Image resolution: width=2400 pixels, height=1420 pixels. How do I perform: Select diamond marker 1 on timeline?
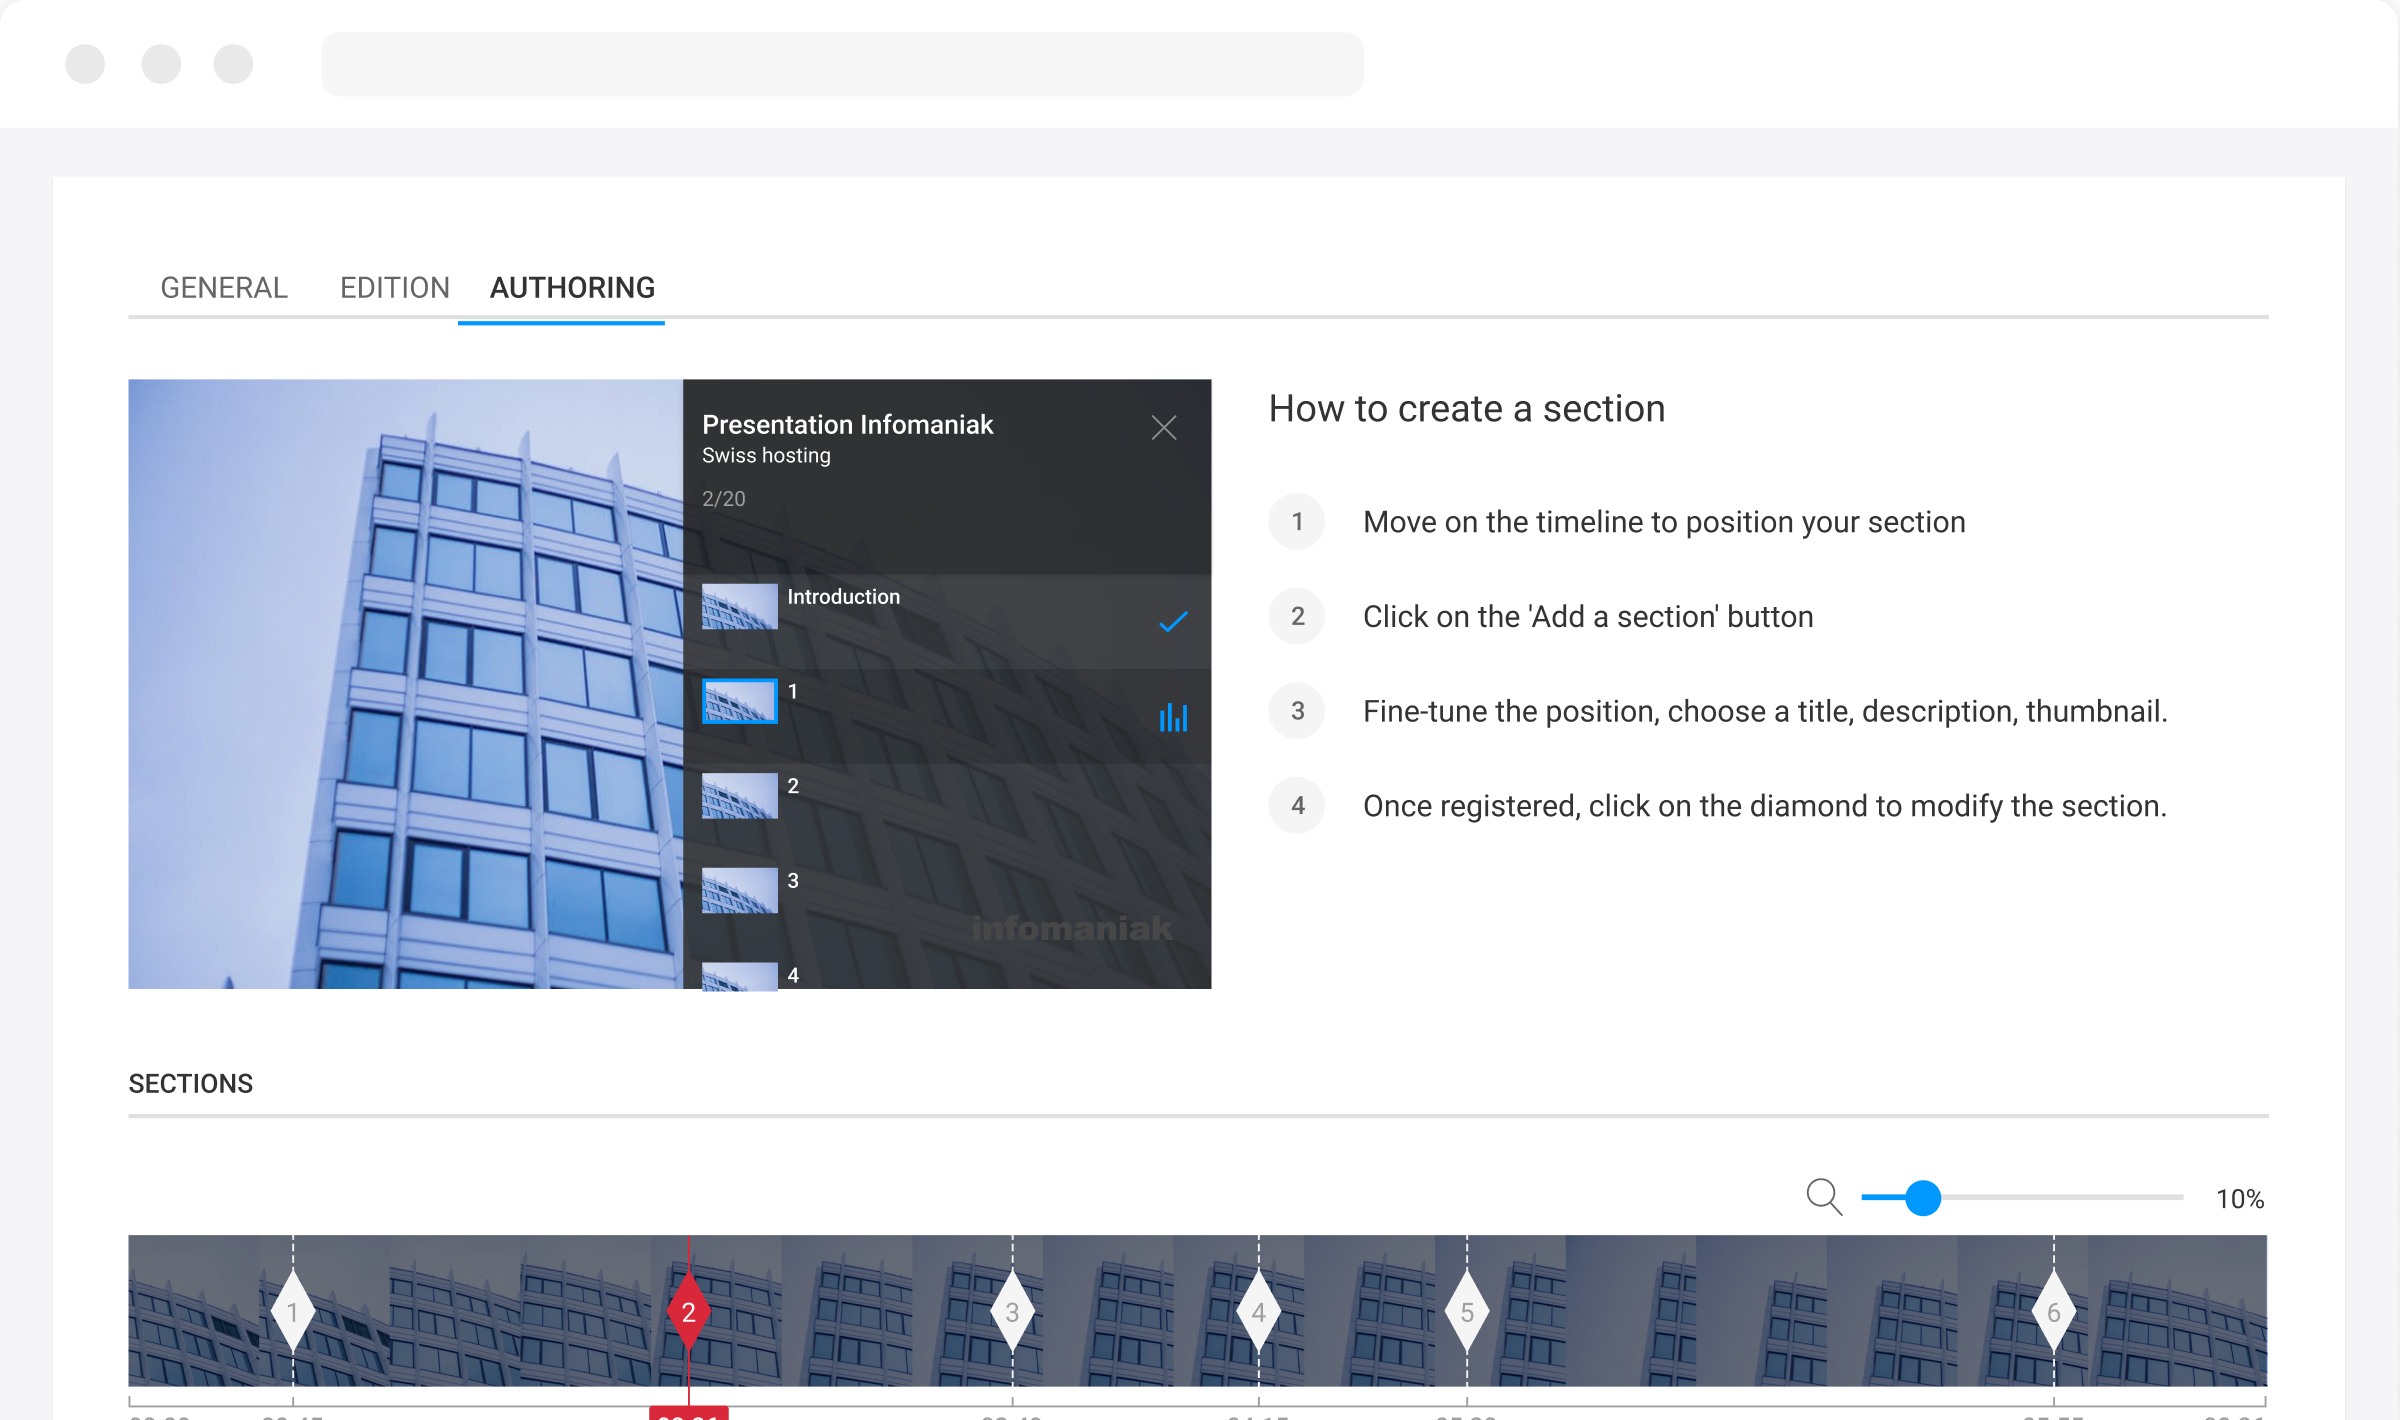point(292,1311)
